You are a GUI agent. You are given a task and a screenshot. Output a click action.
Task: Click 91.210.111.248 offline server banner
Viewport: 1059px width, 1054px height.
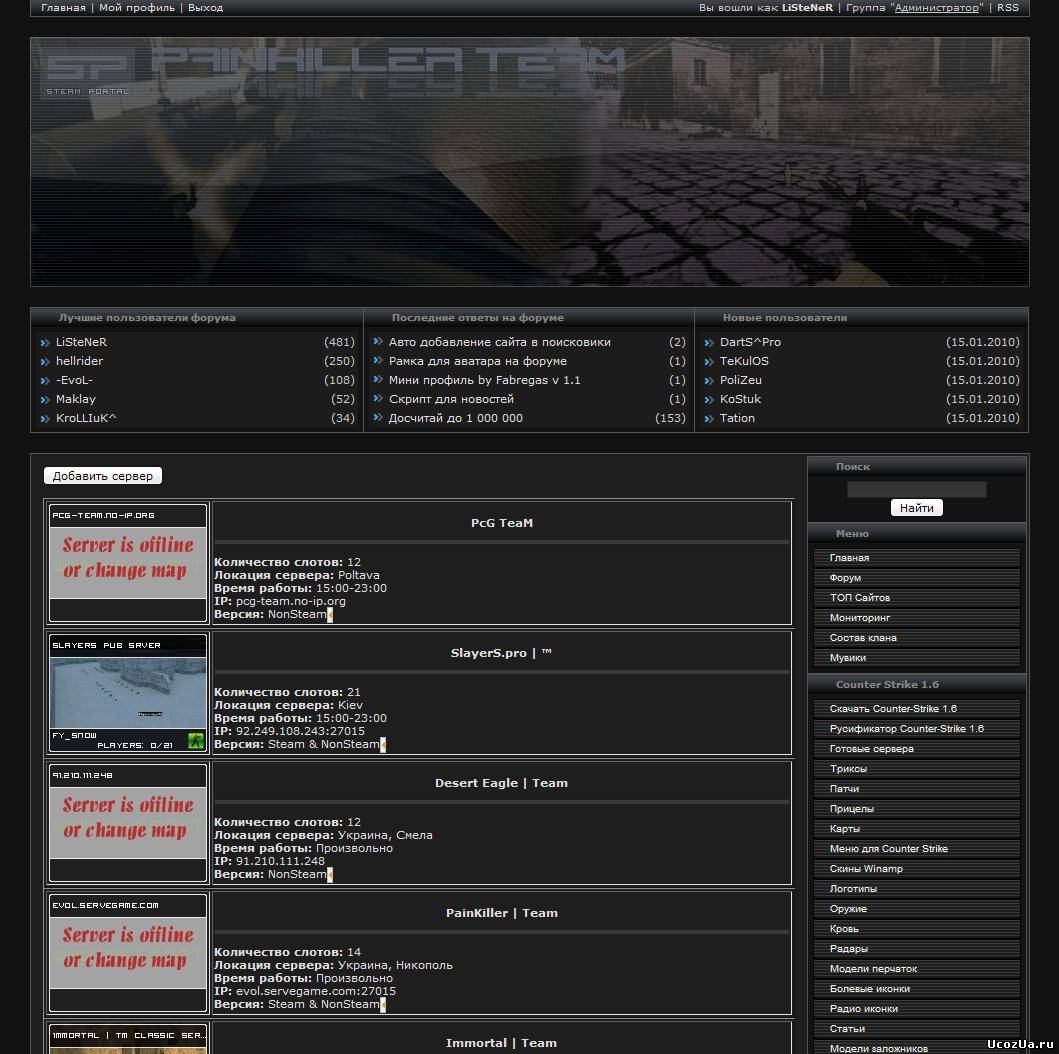tap(128, 822)
